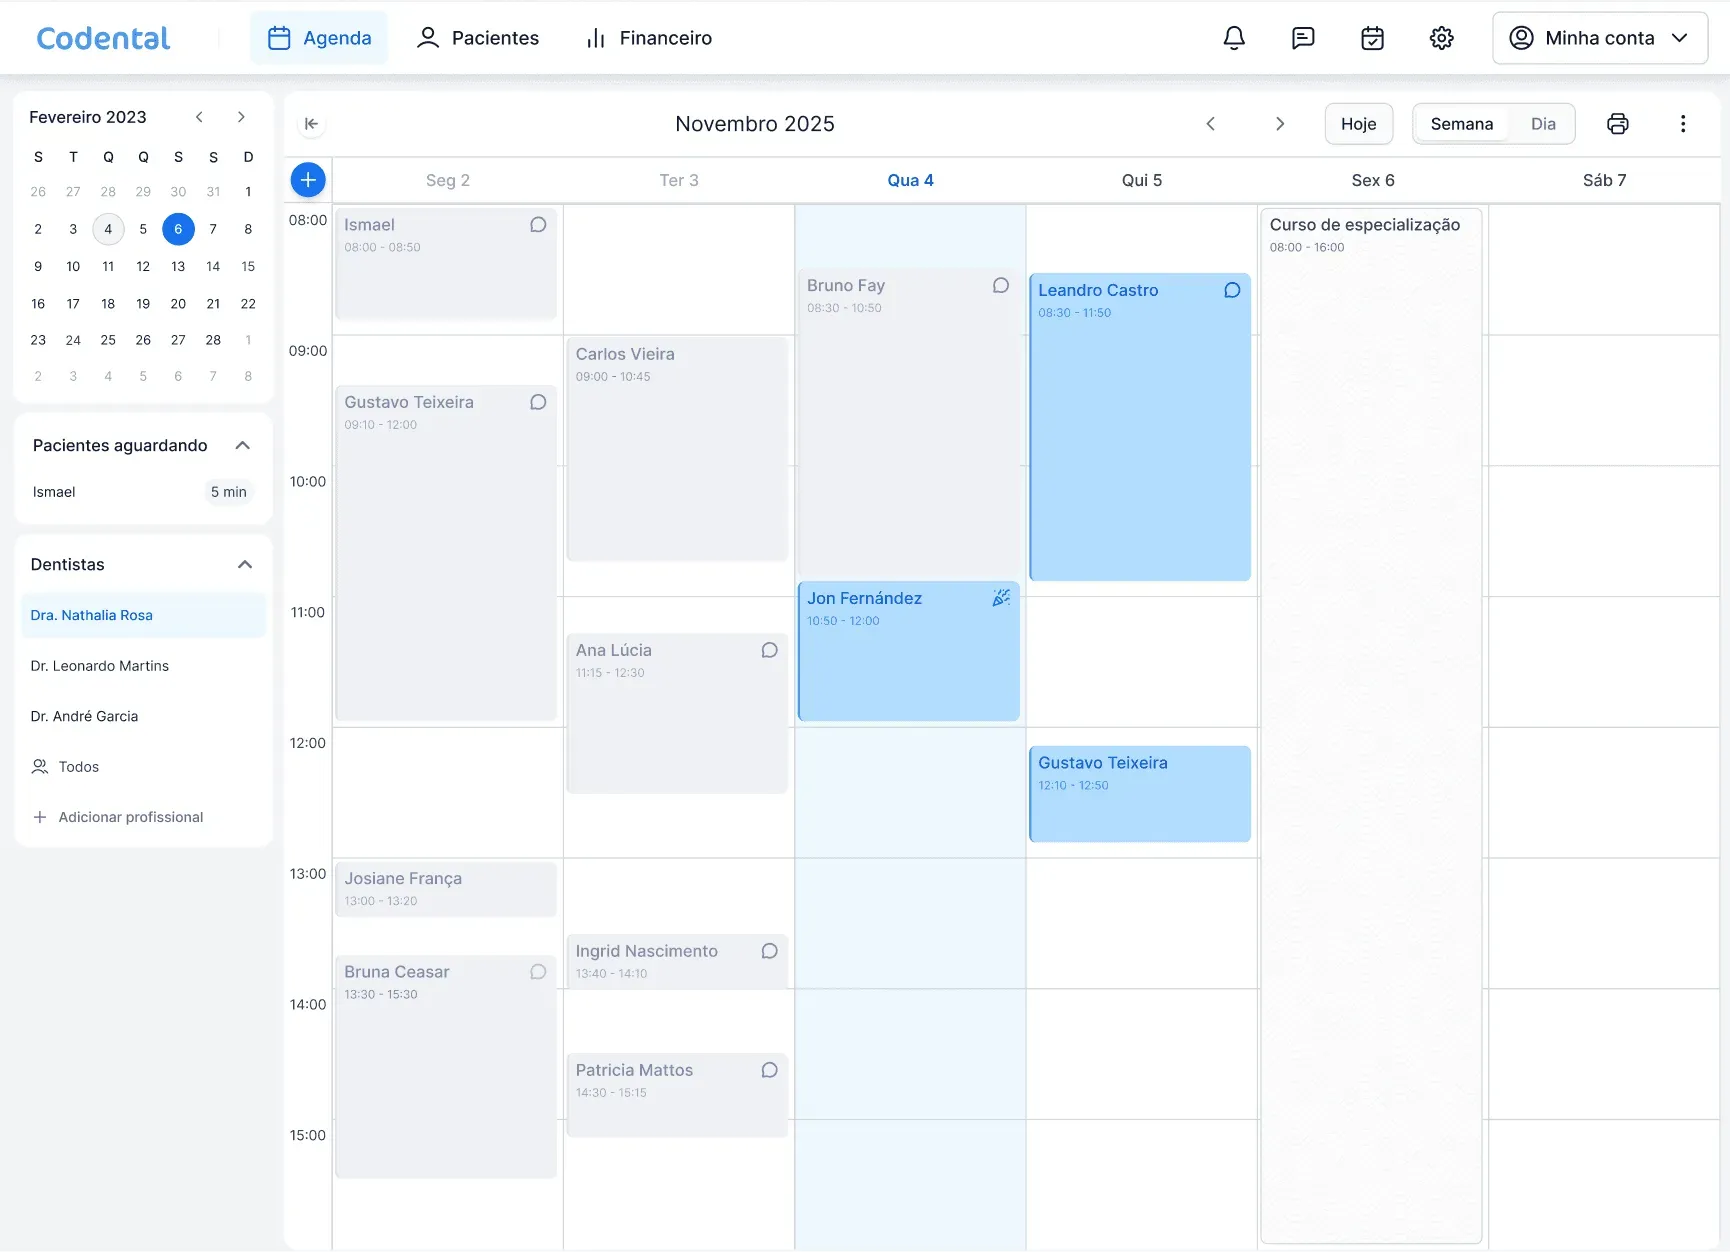The height and width of the screenshot is (1252, 1730).
Task: Click chat icon on Ingrid Nascimento appointment
Action: [x=769, y=951]
